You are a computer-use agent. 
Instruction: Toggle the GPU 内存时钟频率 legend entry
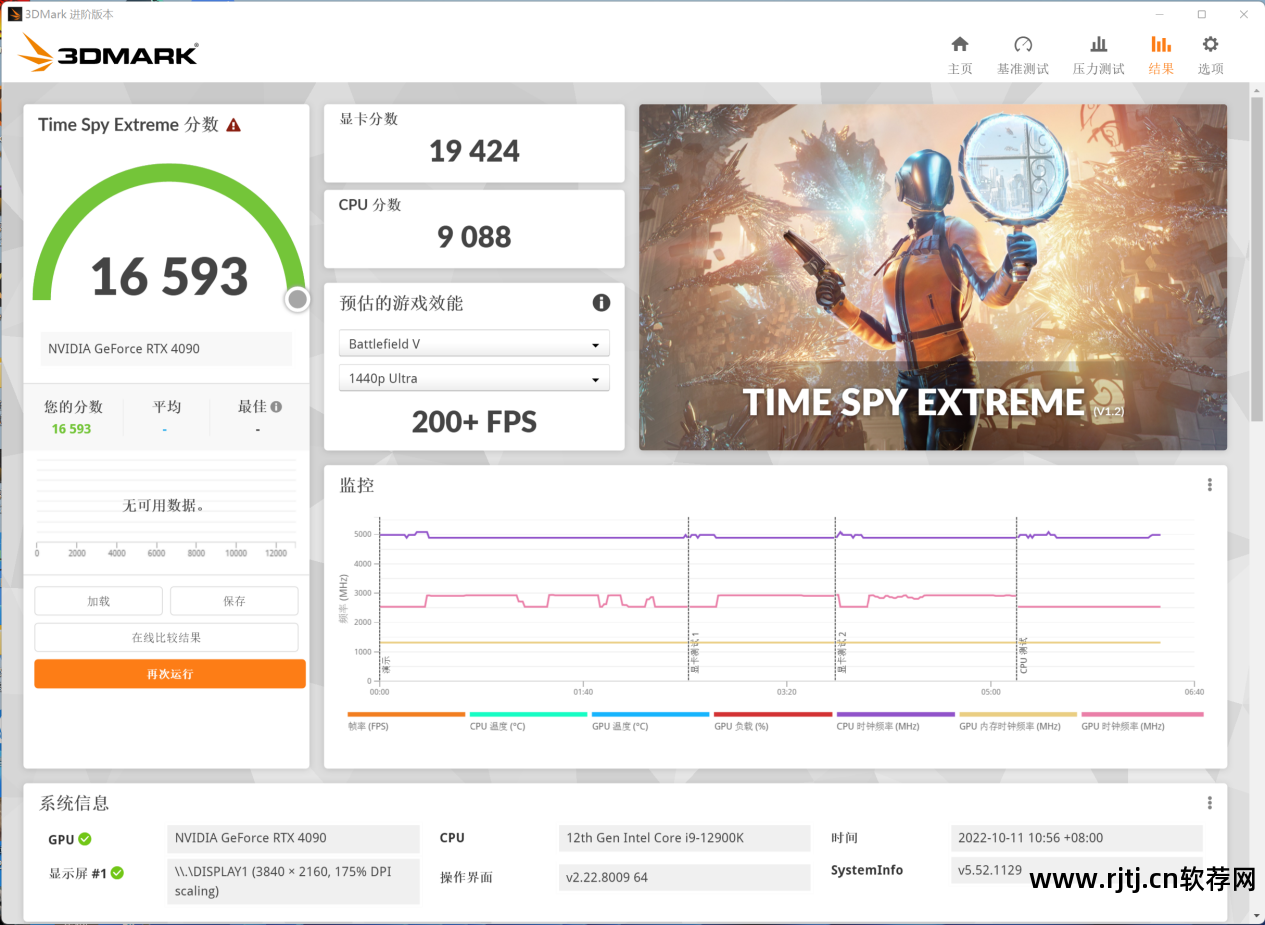tap(1018, 721)
